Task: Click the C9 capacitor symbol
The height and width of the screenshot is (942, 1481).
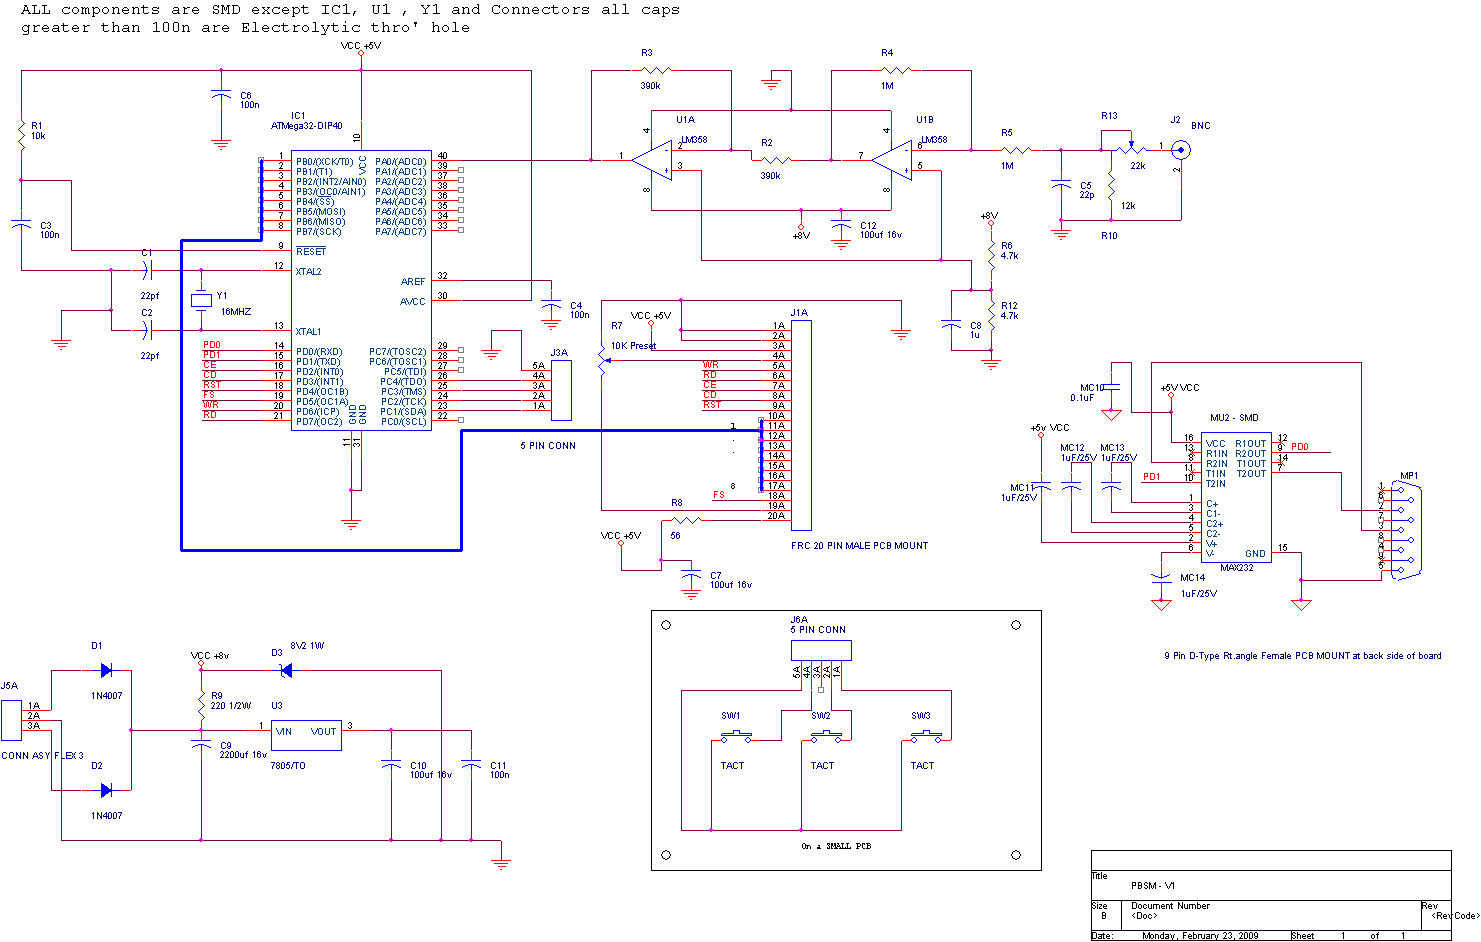Action: pos(201,745)
